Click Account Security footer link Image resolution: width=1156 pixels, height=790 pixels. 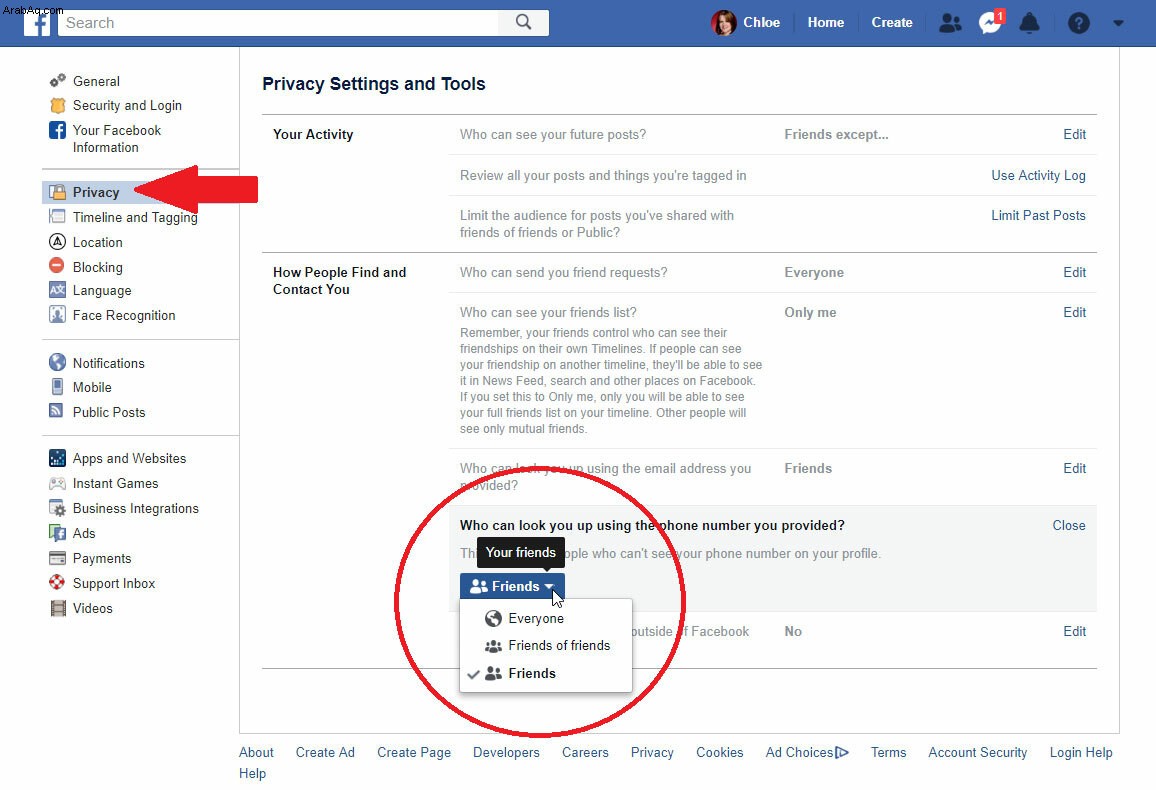978,752
